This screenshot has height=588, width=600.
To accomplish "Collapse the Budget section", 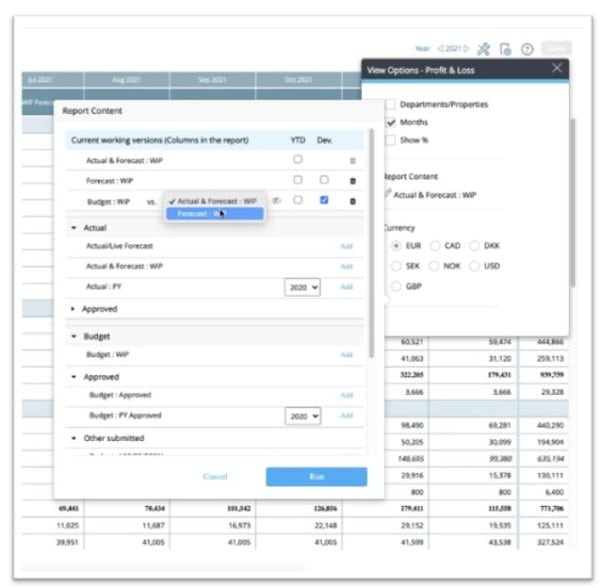I will (x=75, y=337).
